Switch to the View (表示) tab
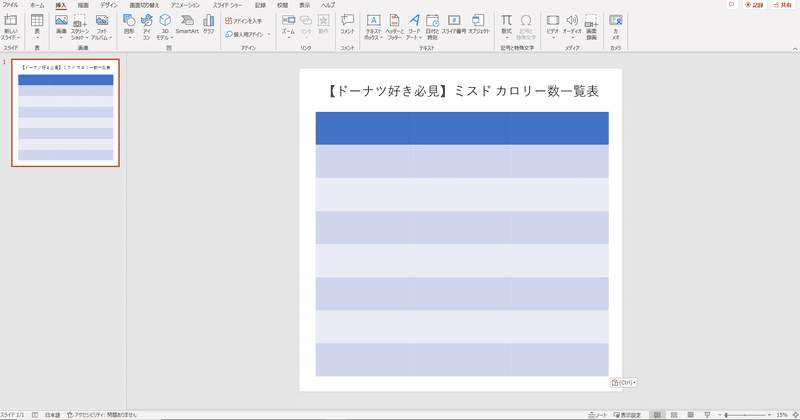This screenshot has height=420, width=800. tap(305, 5)
